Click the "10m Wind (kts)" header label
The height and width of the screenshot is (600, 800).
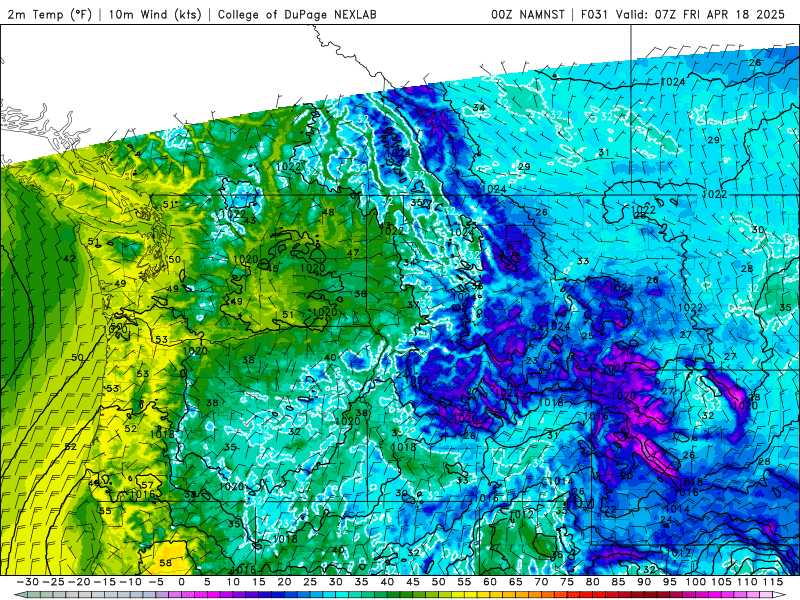click(x=155, y=14)
